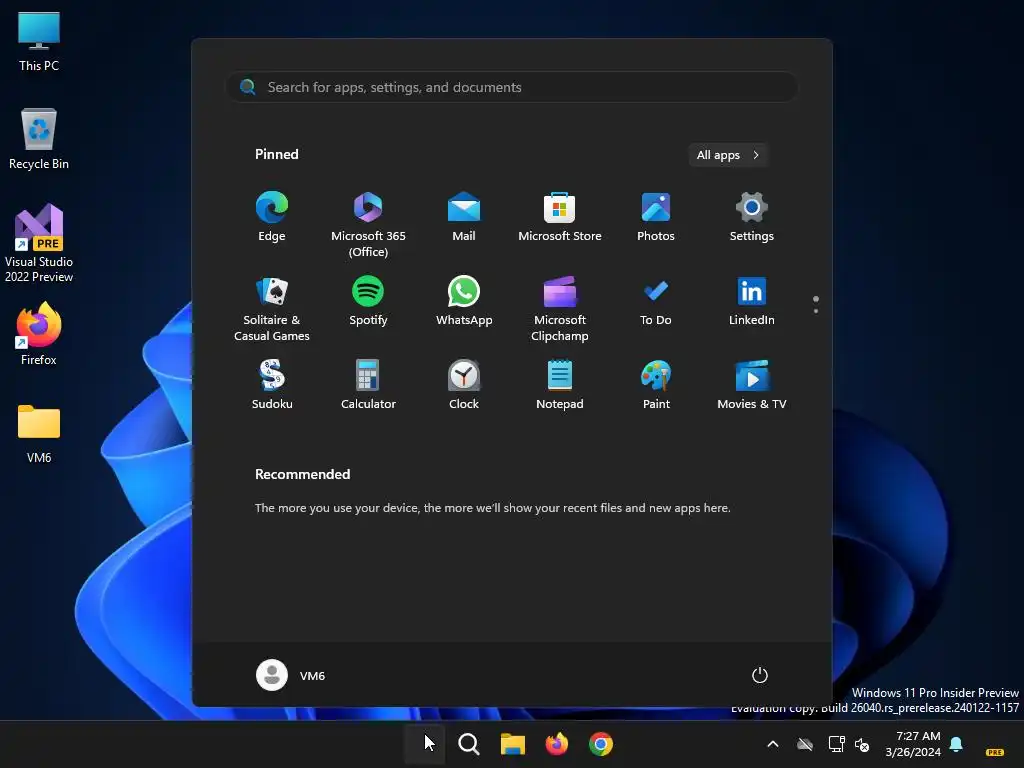Launch the To Do app
The width and height of the screenshot is (1024, 768).
click(x=656, y=301)
